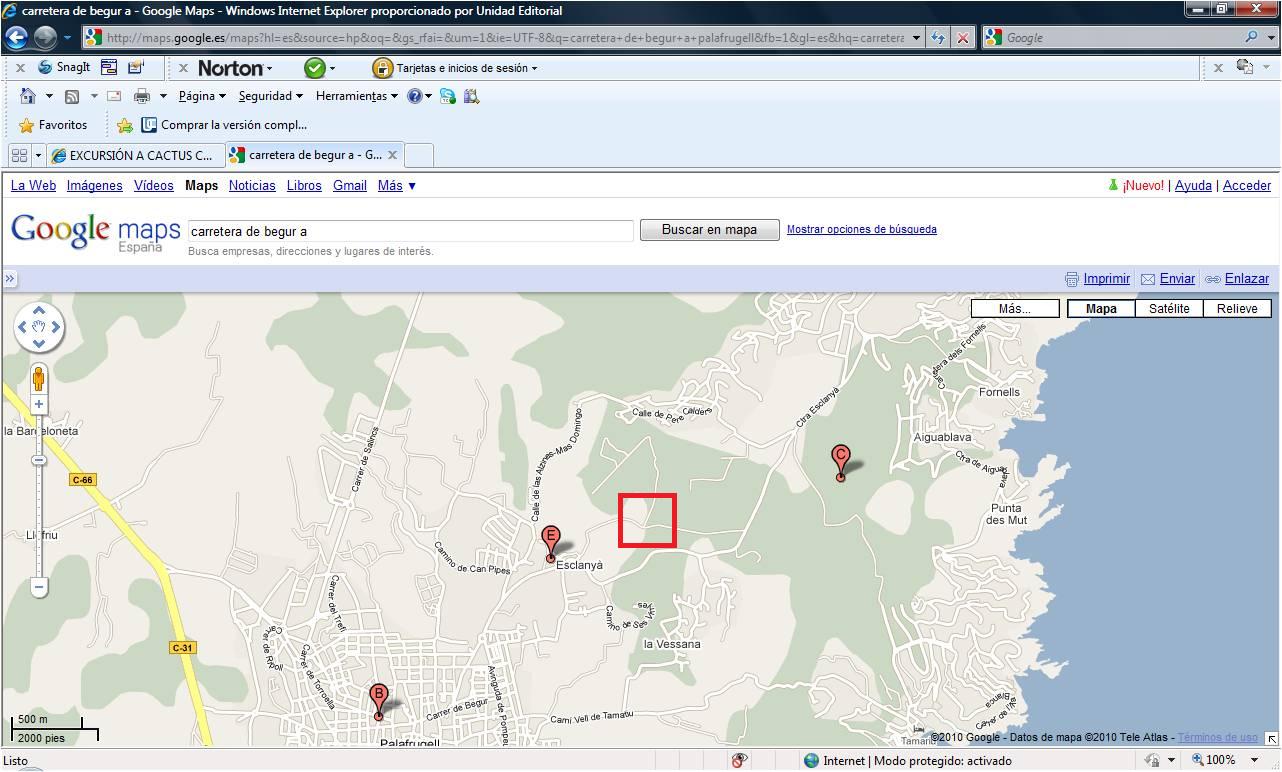Zoom in using the map plus button
The width and height of the screenshot is (1282, 772).
coord(39,404)
